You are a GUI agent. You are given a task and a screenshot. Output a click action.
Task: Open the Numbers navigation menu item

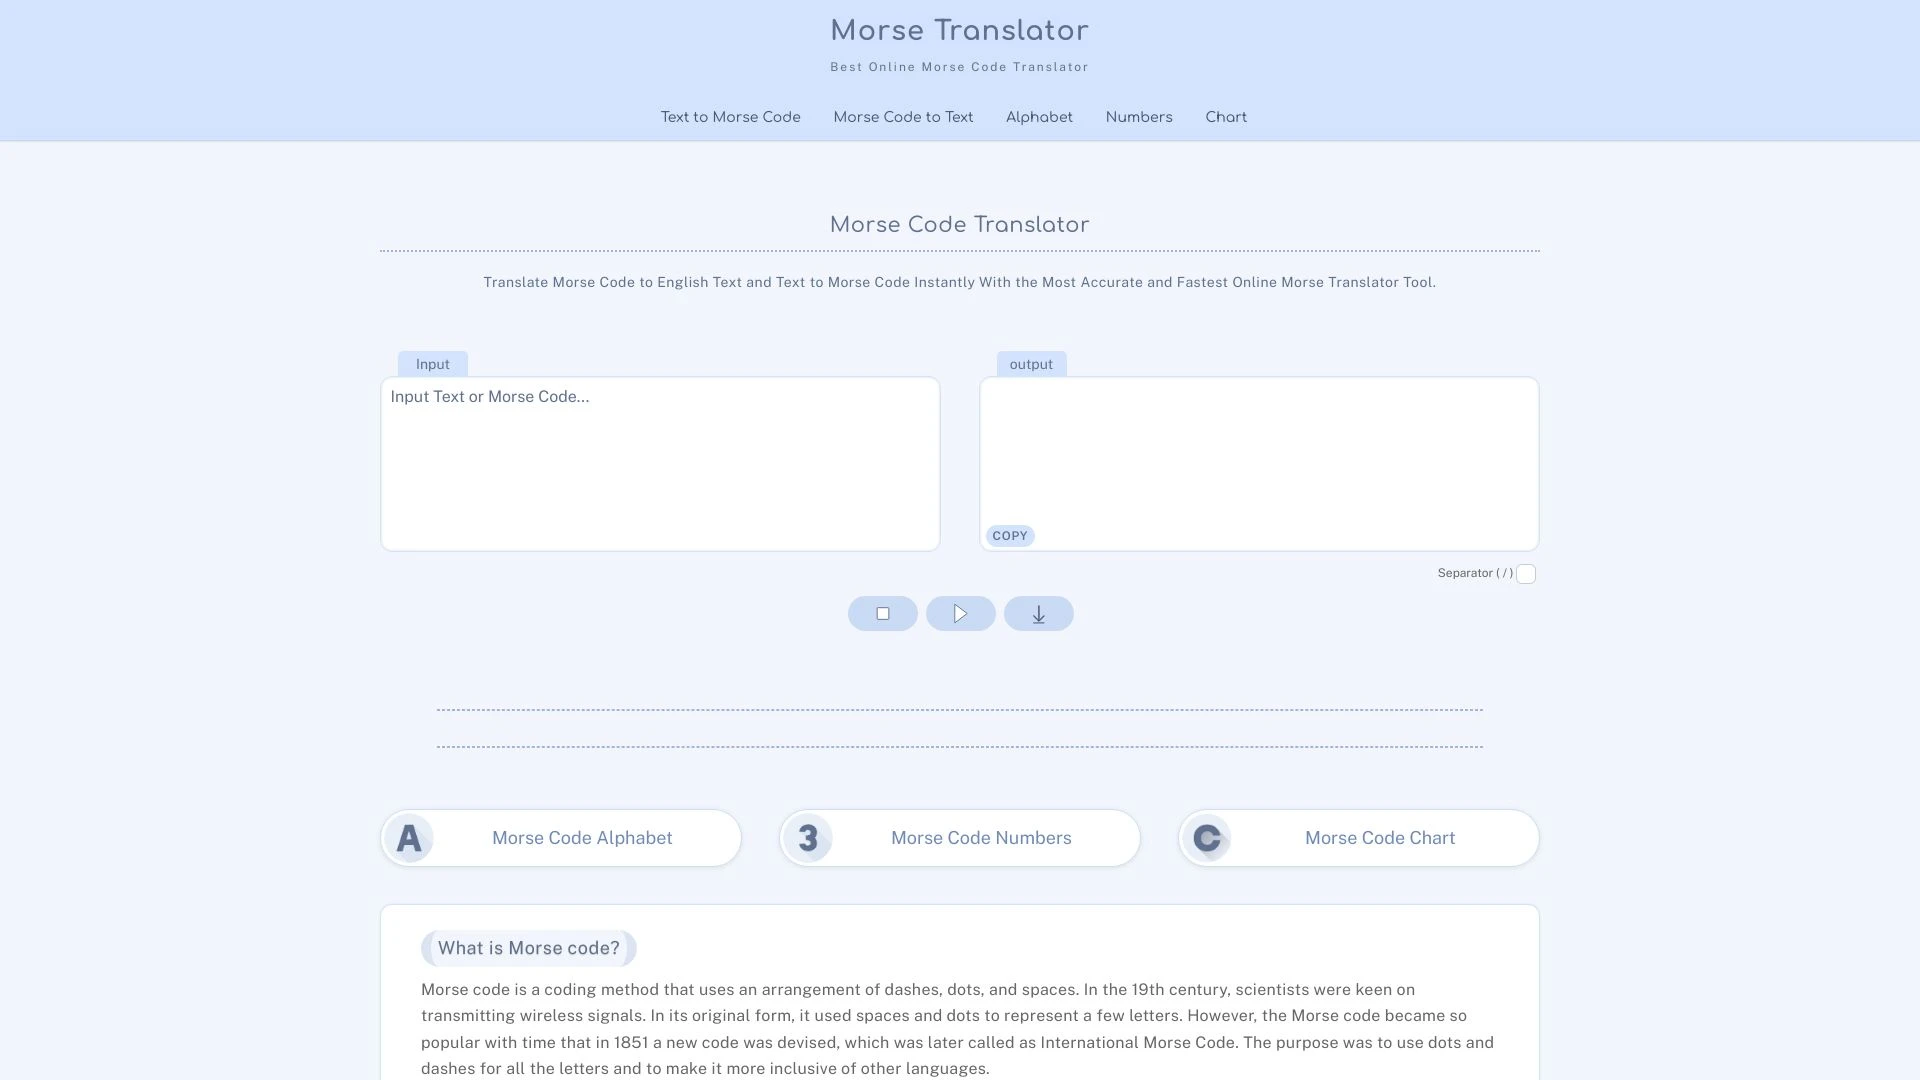[x=1138, y=117]
